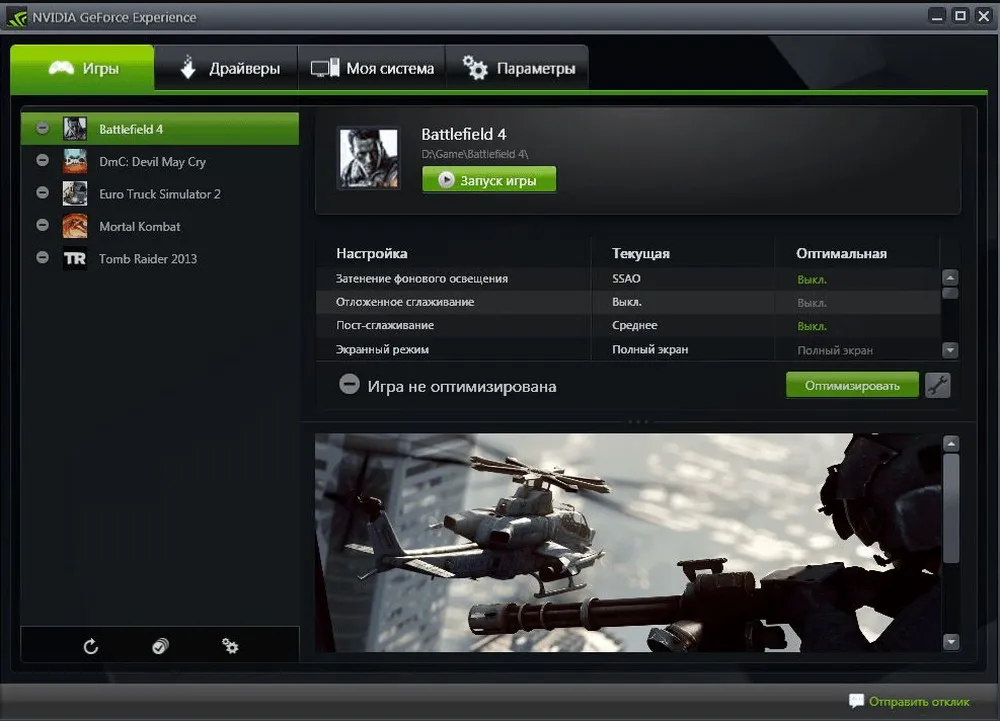Click the download arrow icon on Драйверы tab
Viewport: 1000px width, 721px height.
point(188,67)
